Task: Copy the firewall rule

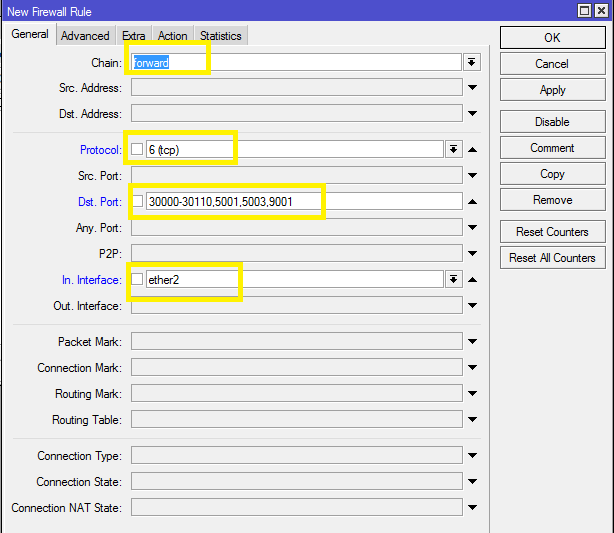Action: (553, 174)
